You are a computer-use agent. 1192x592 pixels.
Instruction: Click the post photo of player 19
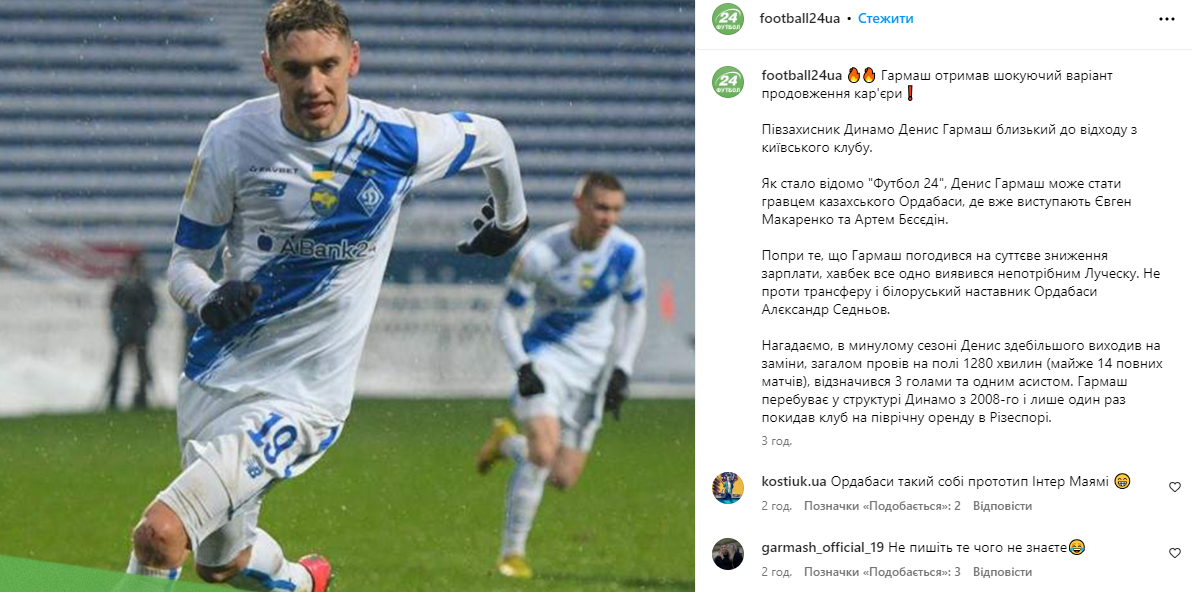[347, 296]
